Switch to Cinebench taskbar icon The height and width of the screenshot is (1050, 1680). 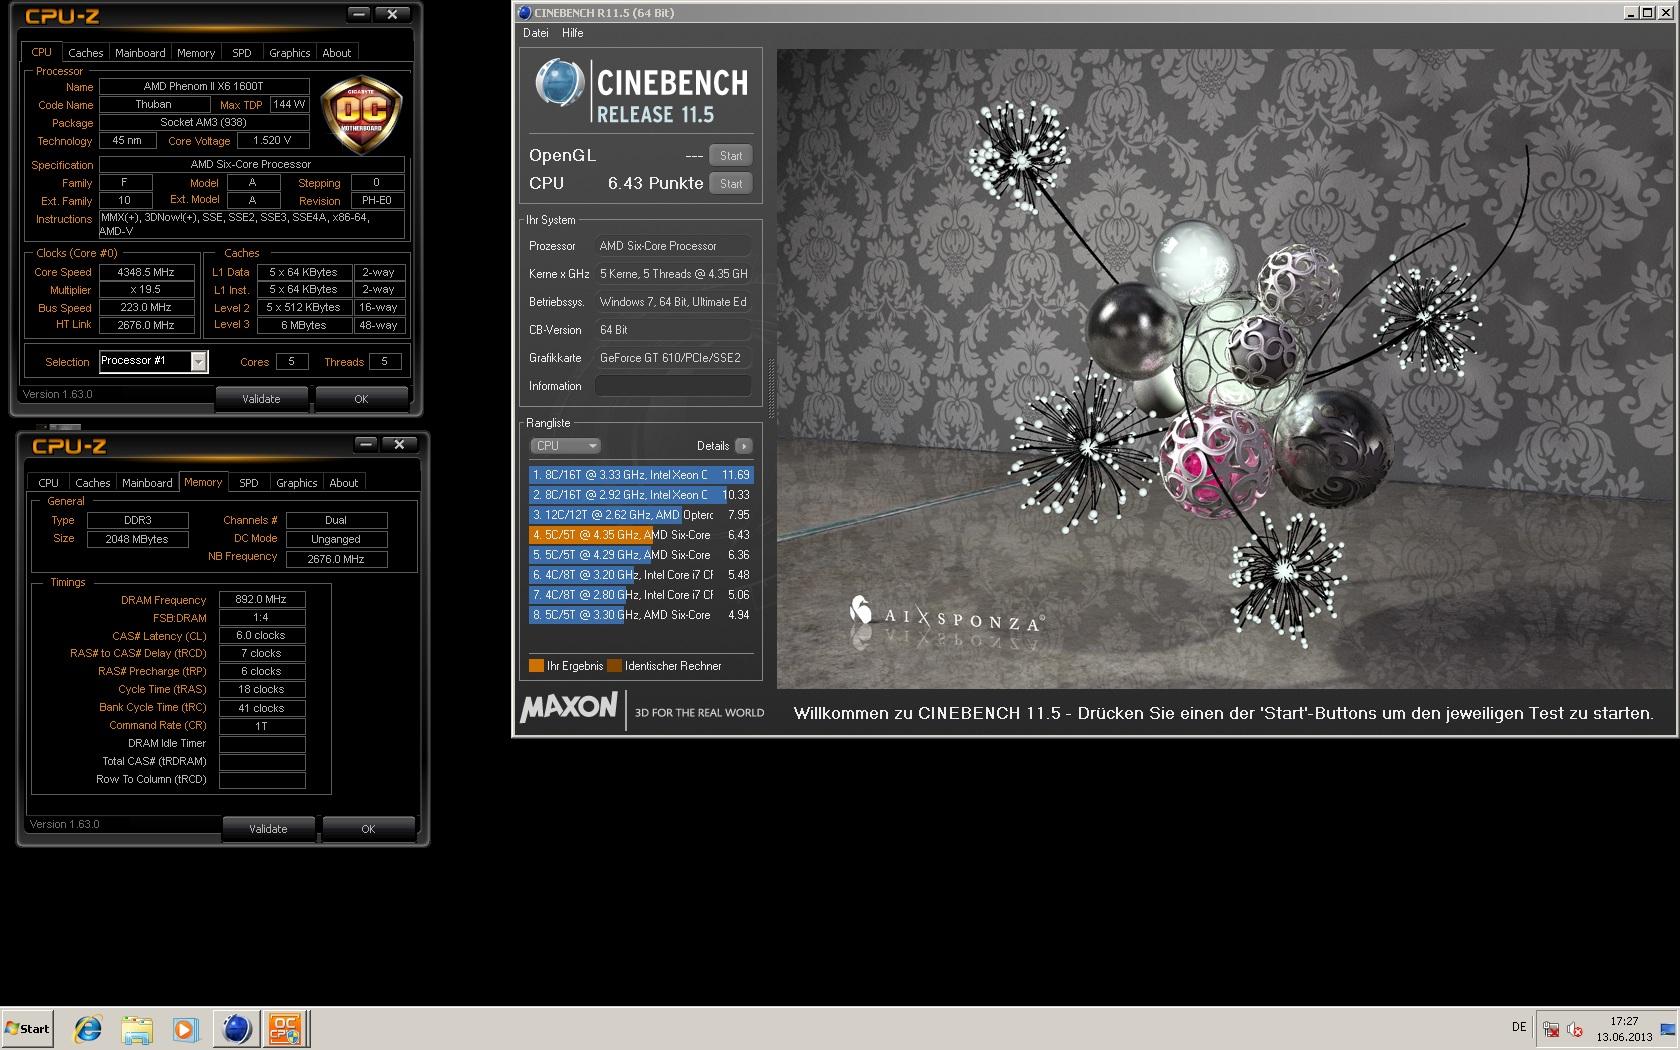(x=236, y=1029)
